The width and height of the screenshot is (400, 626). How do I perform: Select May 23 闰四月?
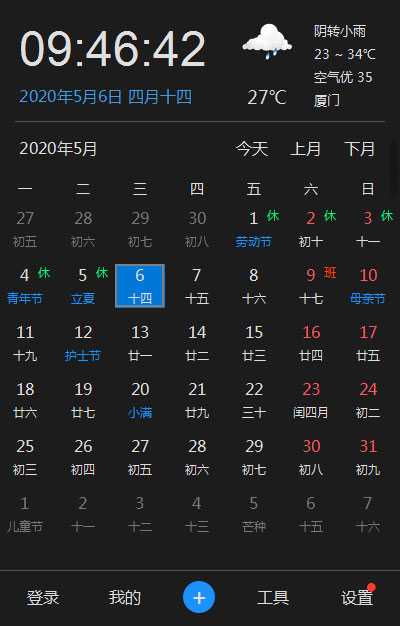click(311, 400)
